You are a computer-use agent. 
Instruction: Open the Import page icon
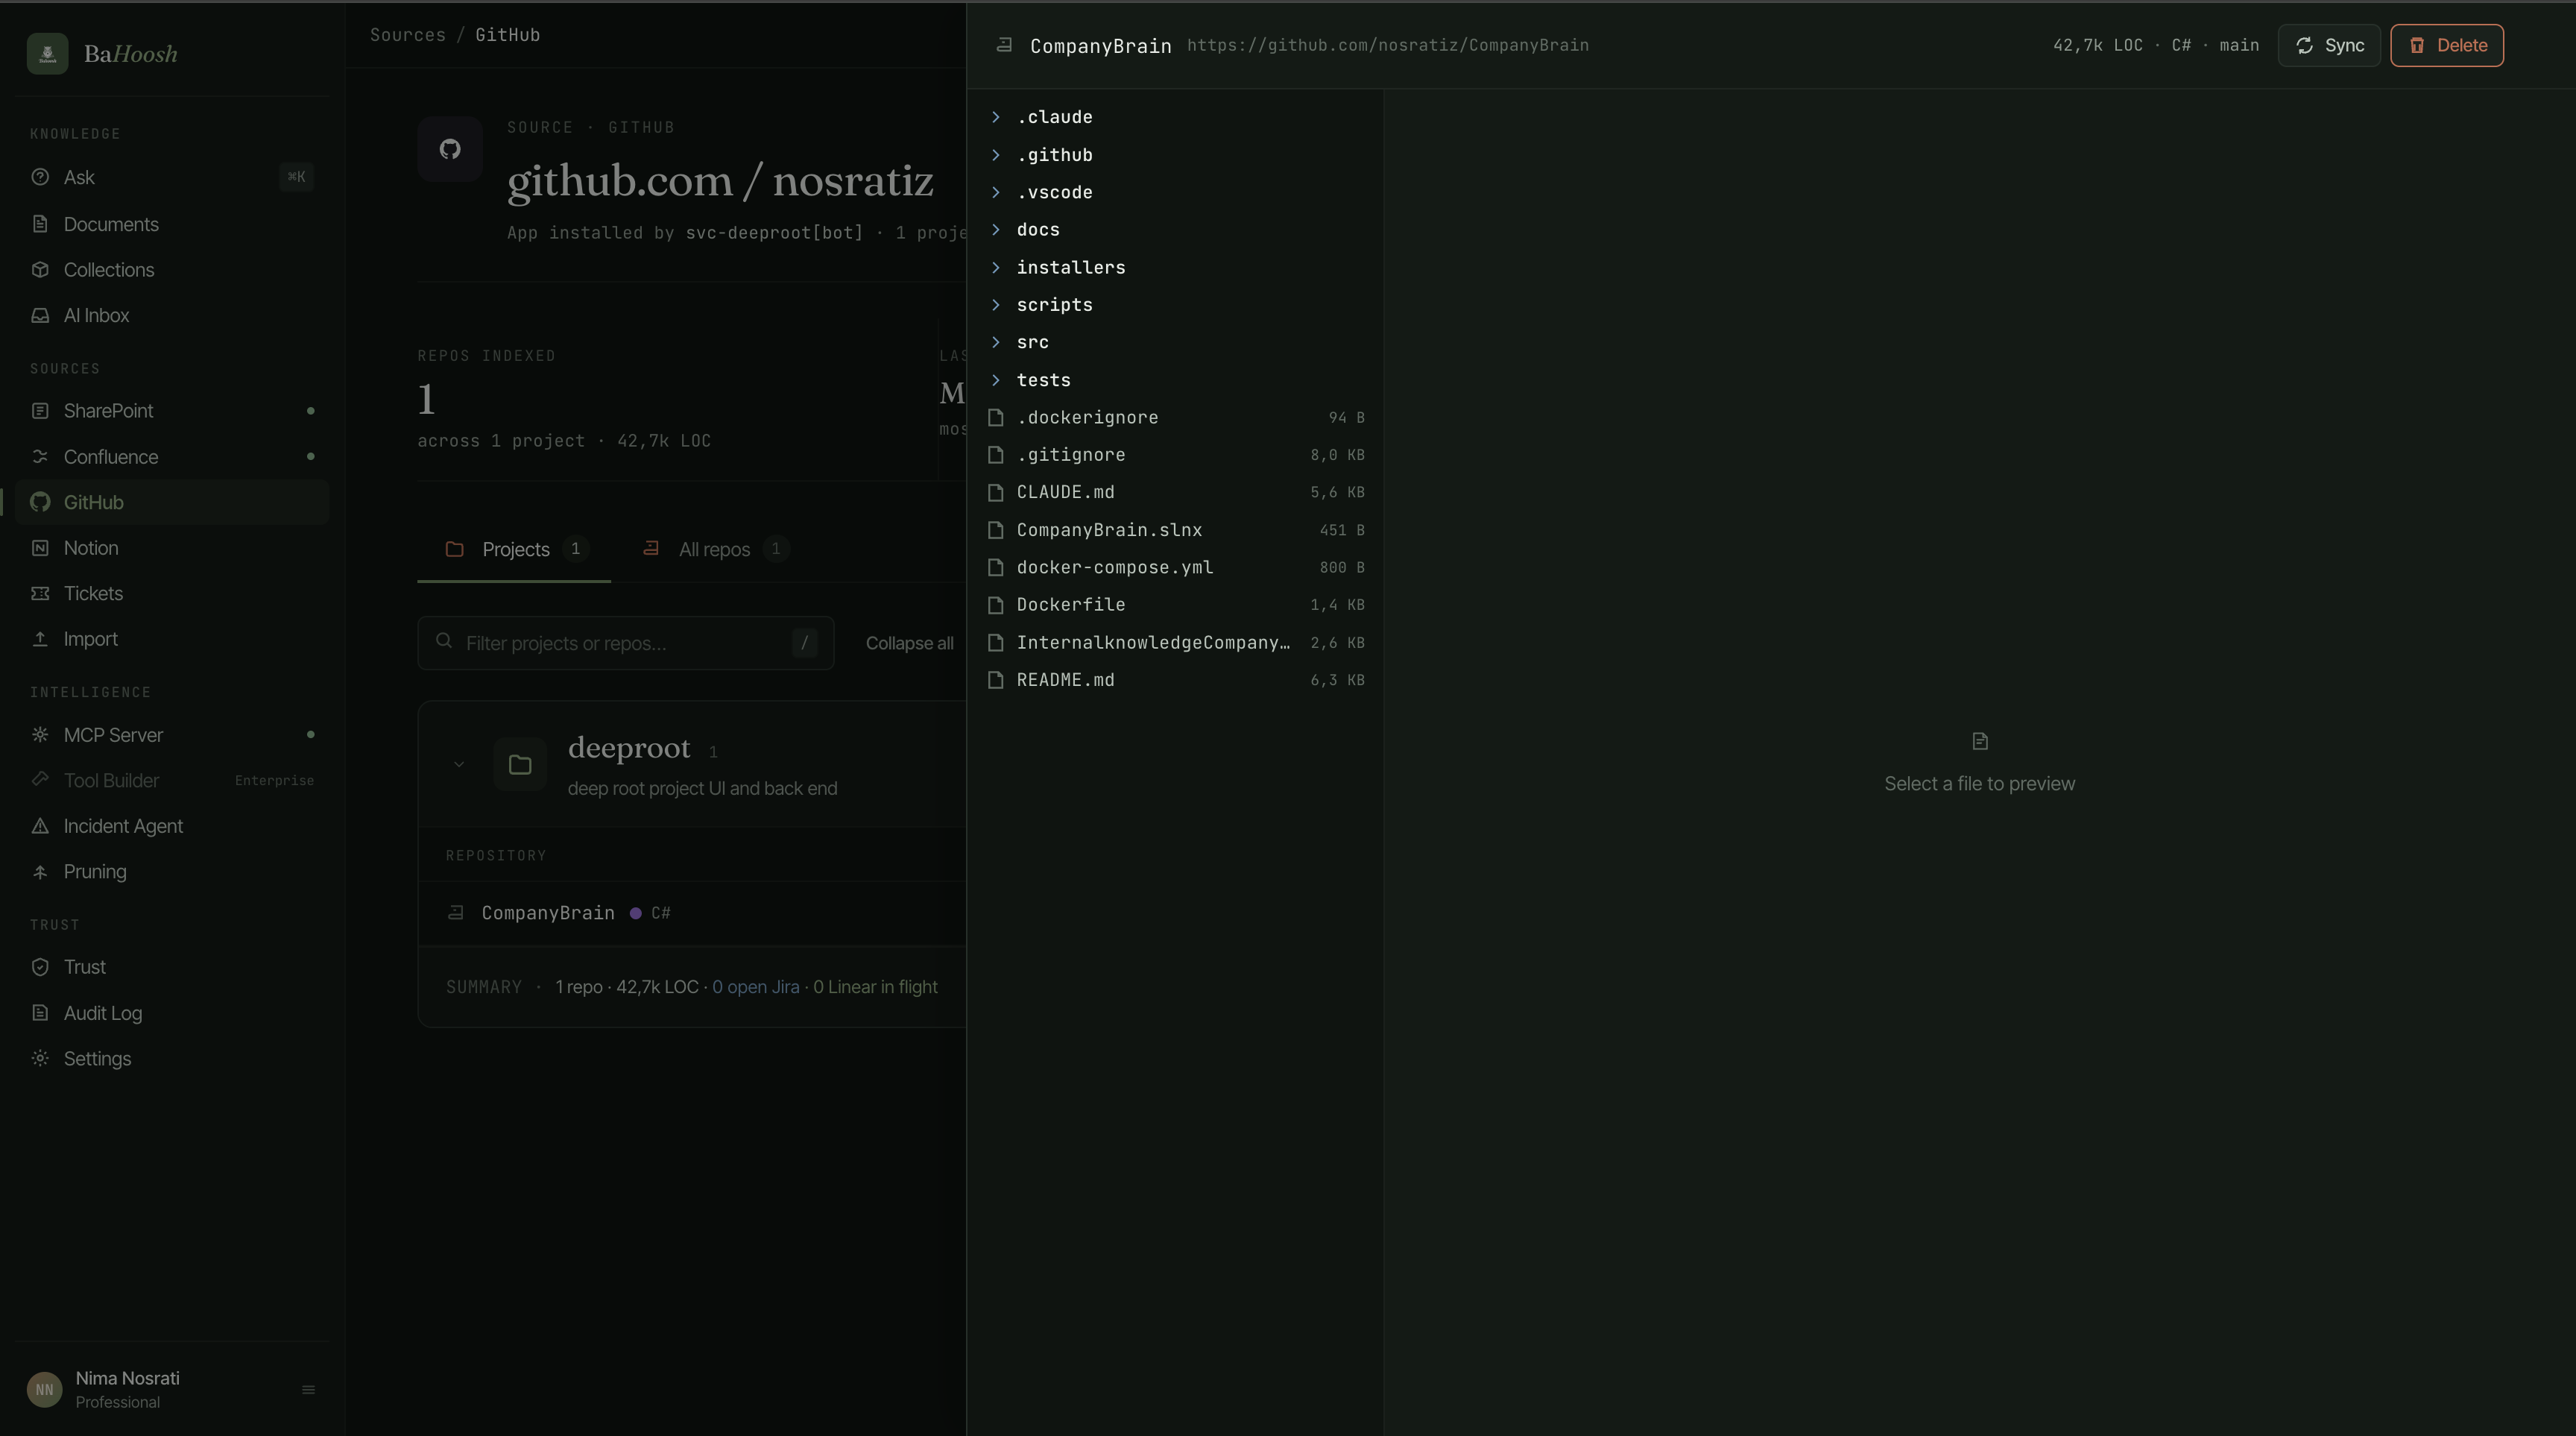(40, 639)
